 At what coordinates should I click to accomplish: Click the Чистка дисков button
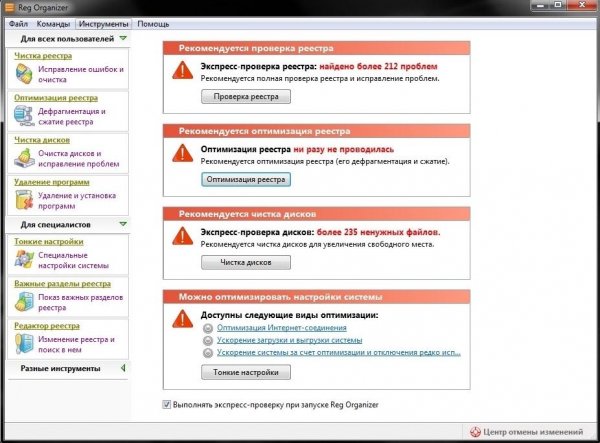coord(246,262)
